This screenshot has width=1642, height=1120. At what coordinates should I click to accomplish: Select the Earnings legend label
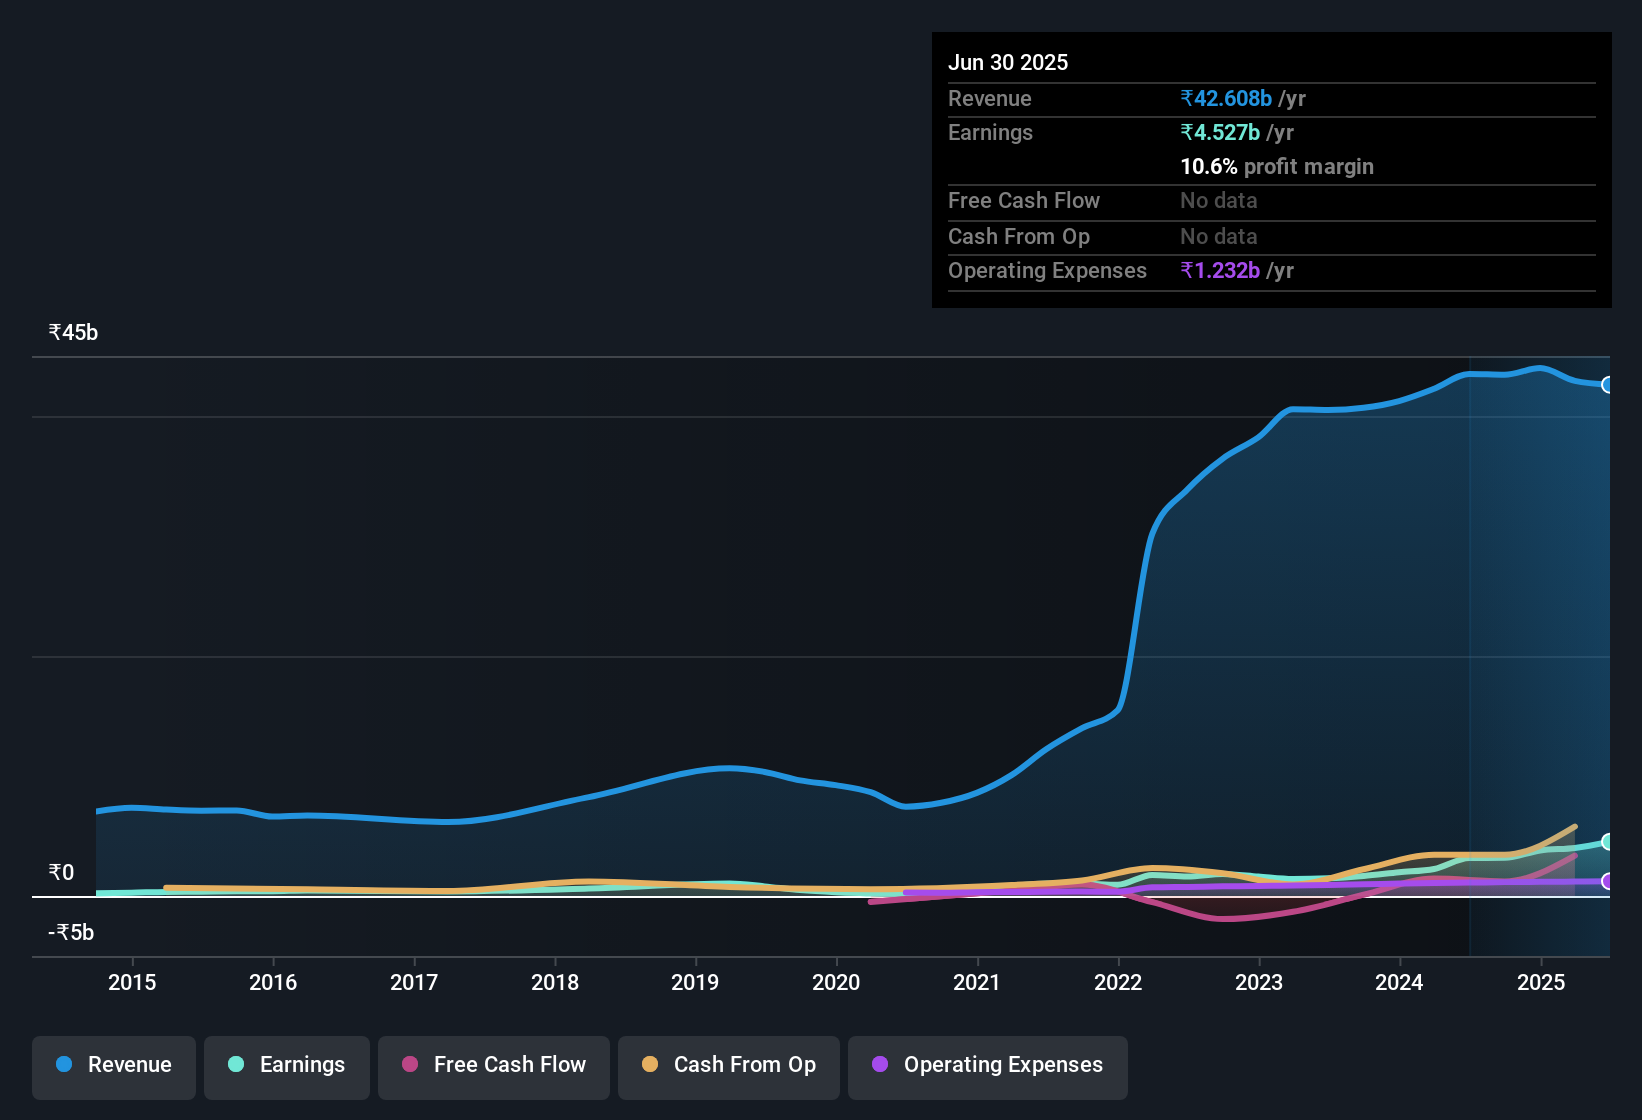click(x=302, y=1065)
